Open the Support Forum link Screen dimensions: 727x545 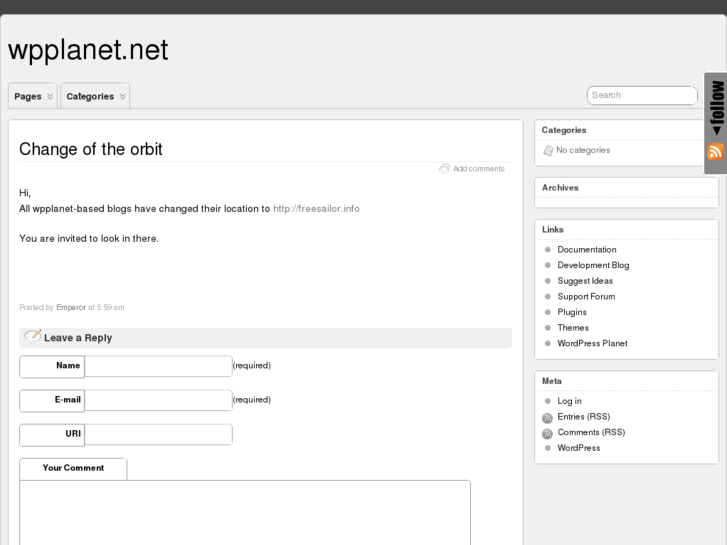click(586, 297)
